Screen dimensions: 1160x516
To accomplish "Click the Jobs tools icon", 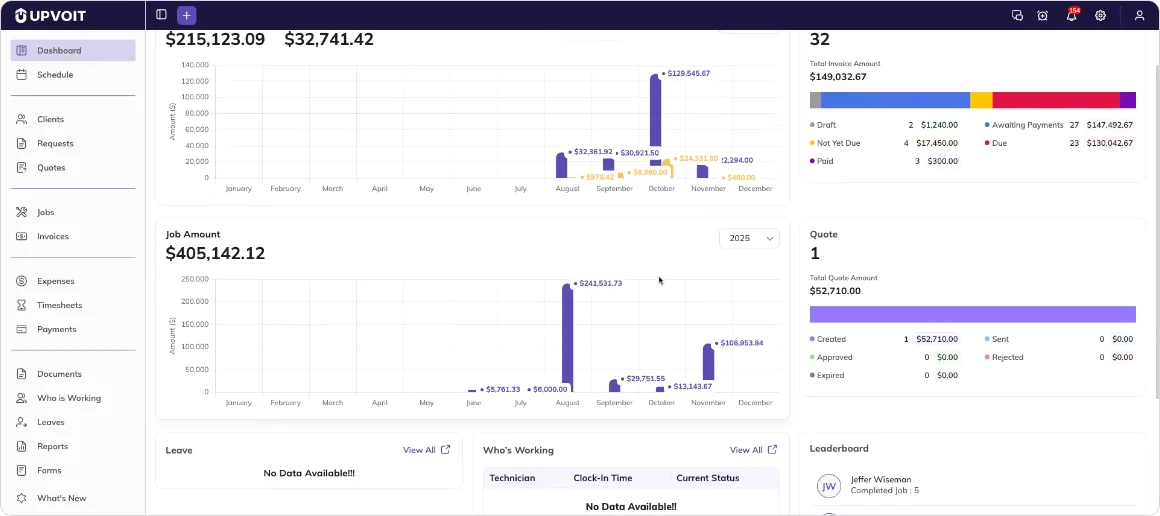I will tap(21, 212).
